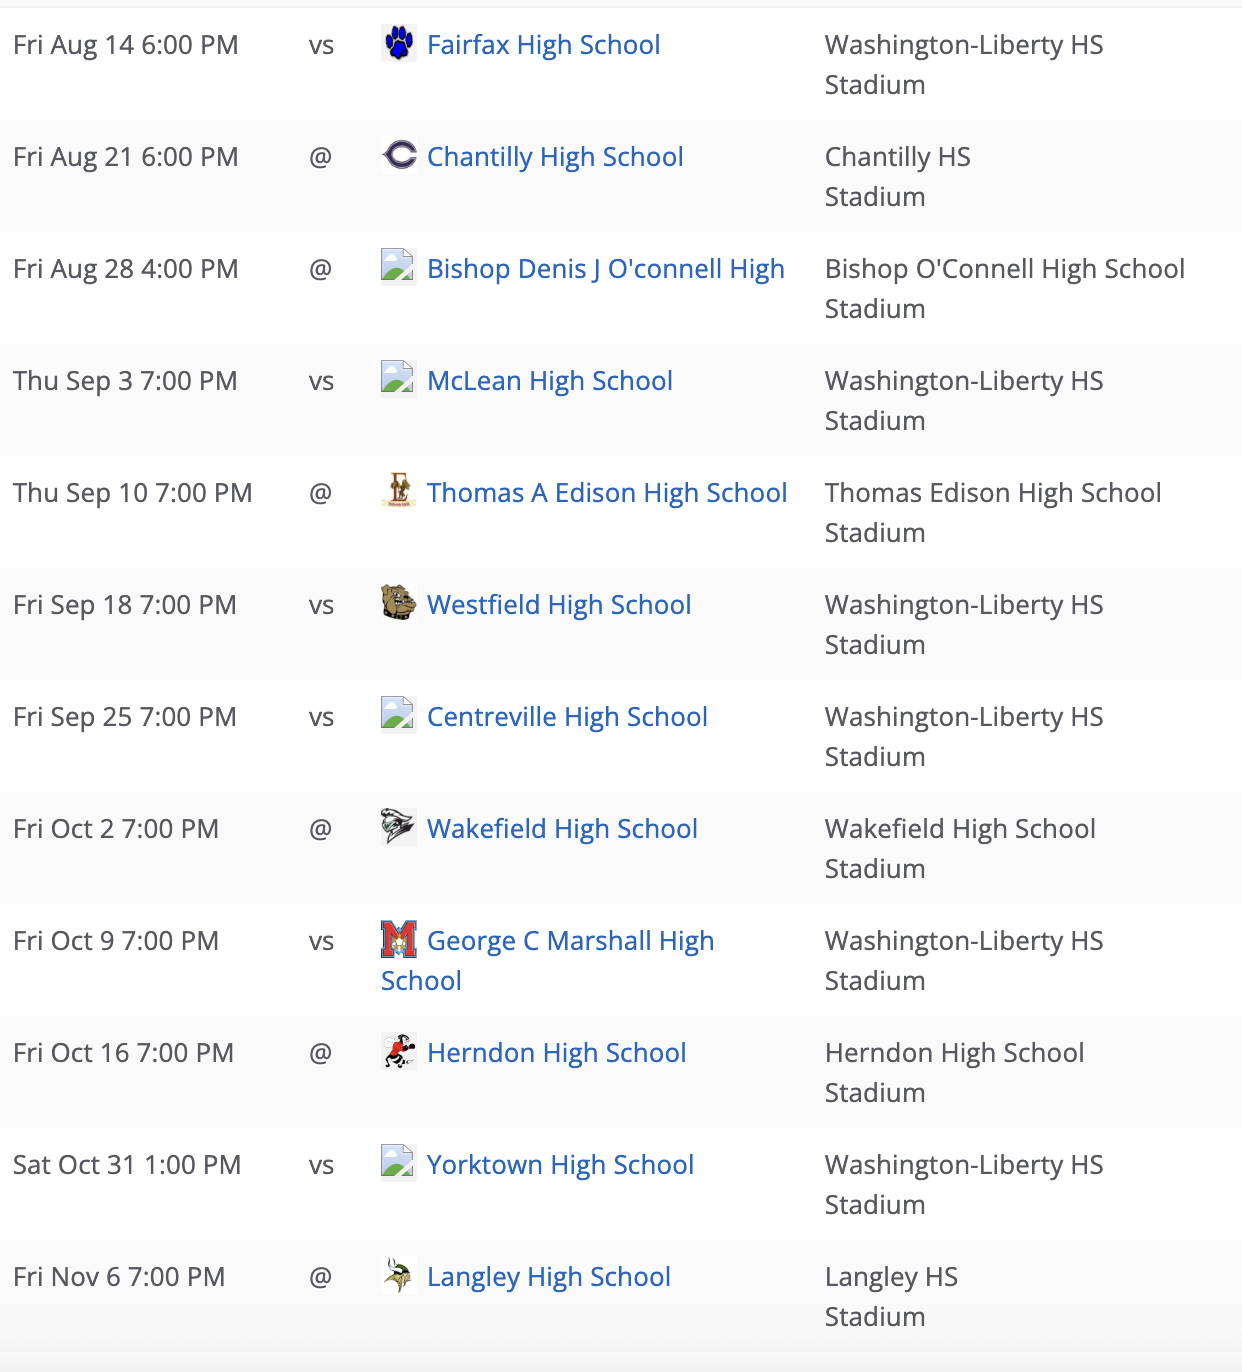
Task: Open Thomas A Edison High School link
Action: click(607, 493)
